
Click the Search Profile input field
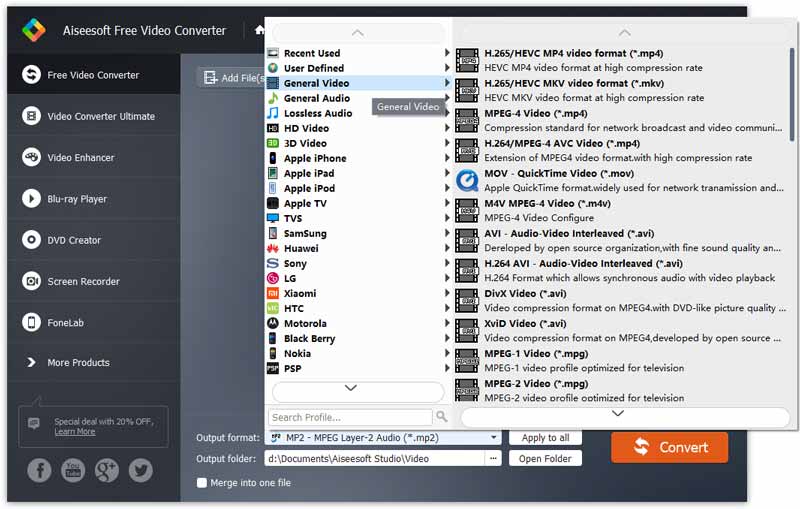351,417
